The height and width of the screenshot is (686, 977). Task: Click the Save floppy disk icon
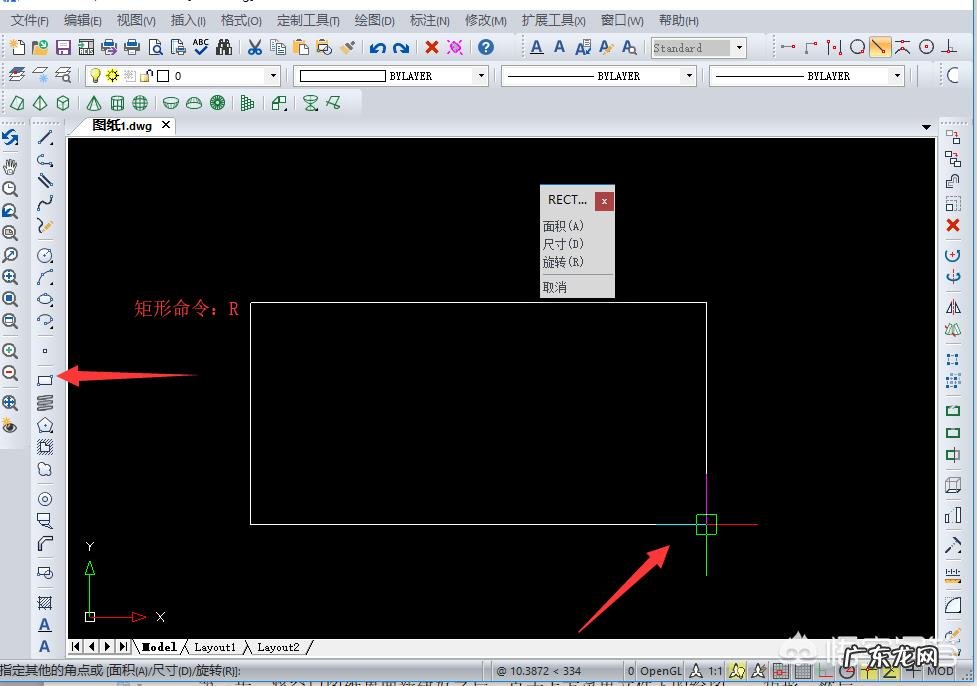point(63,47)
